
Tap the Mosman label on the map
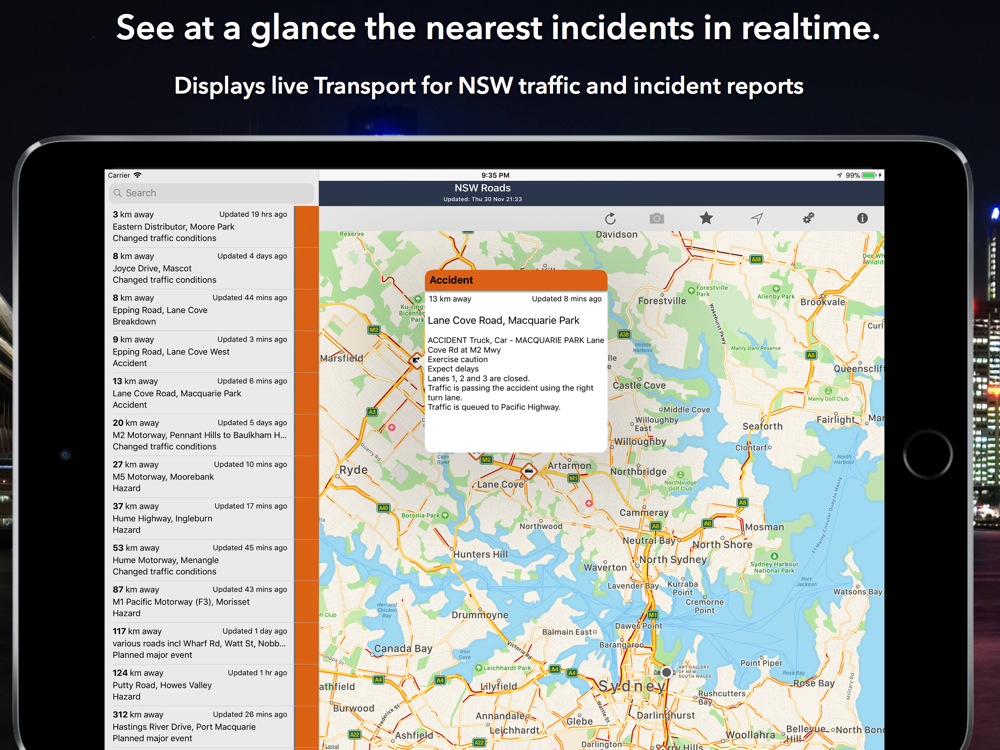[x=765, y=527]
